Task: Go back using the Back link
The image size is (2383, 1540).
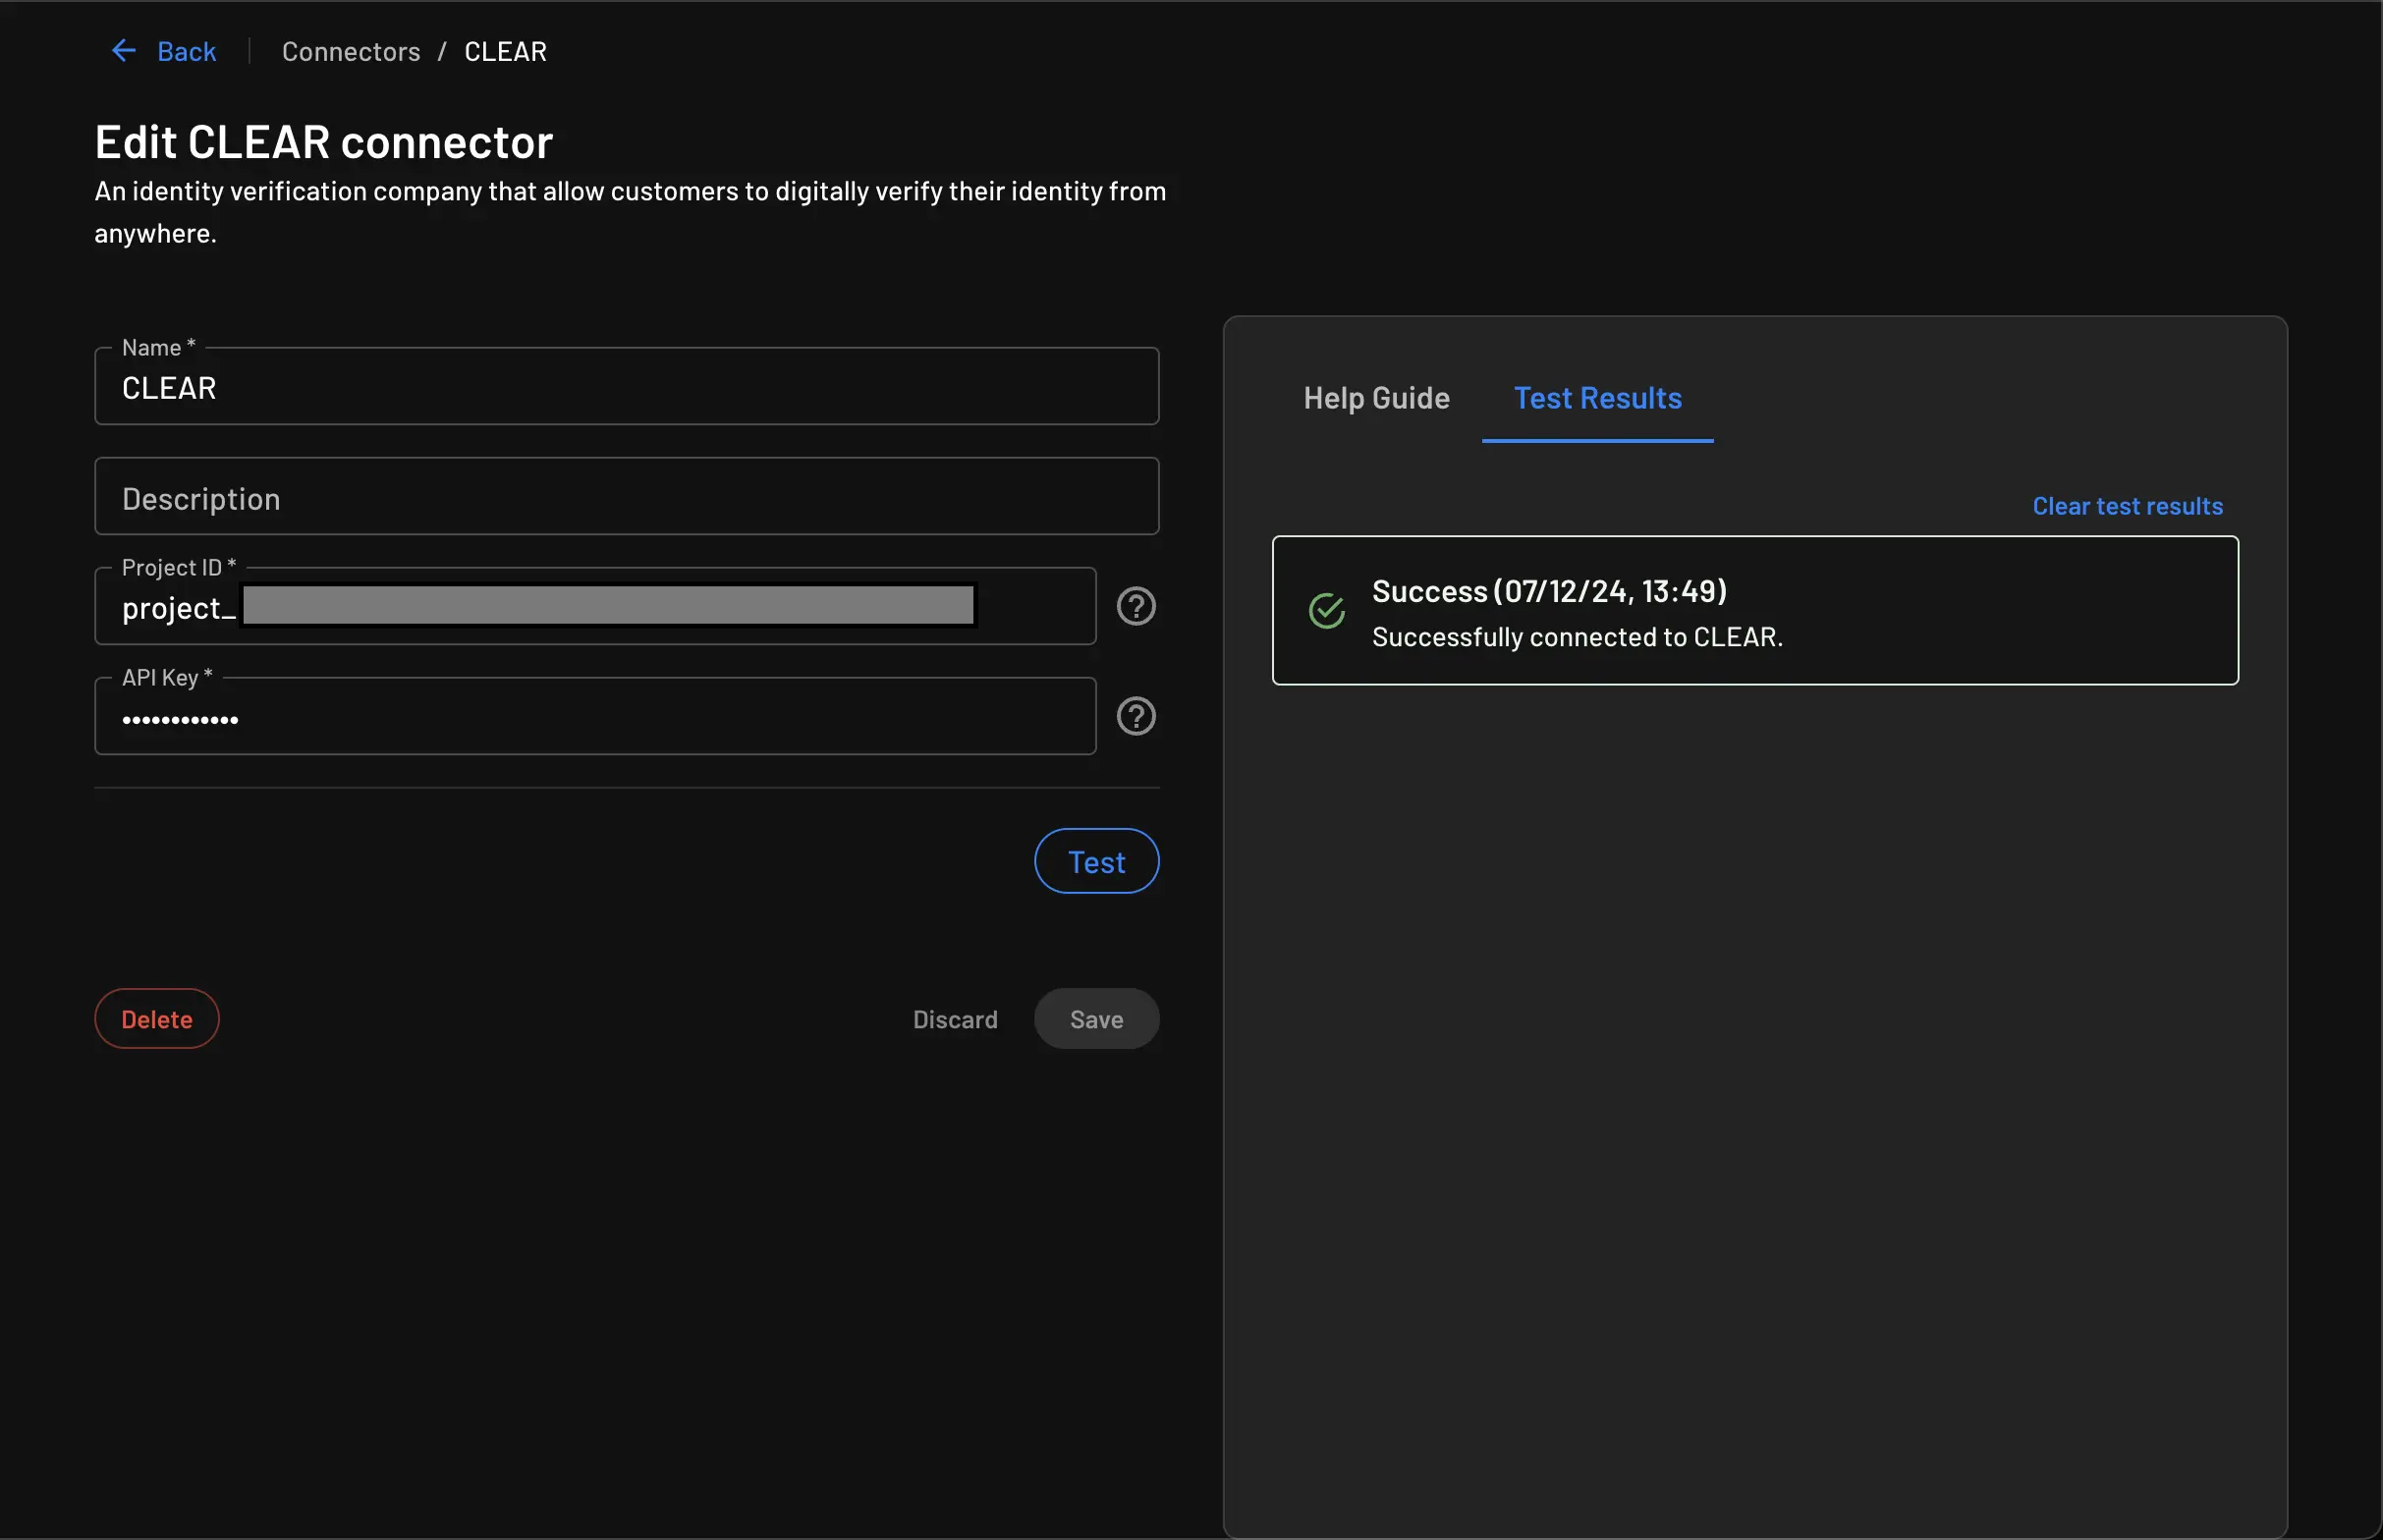Action: point(186,51)
